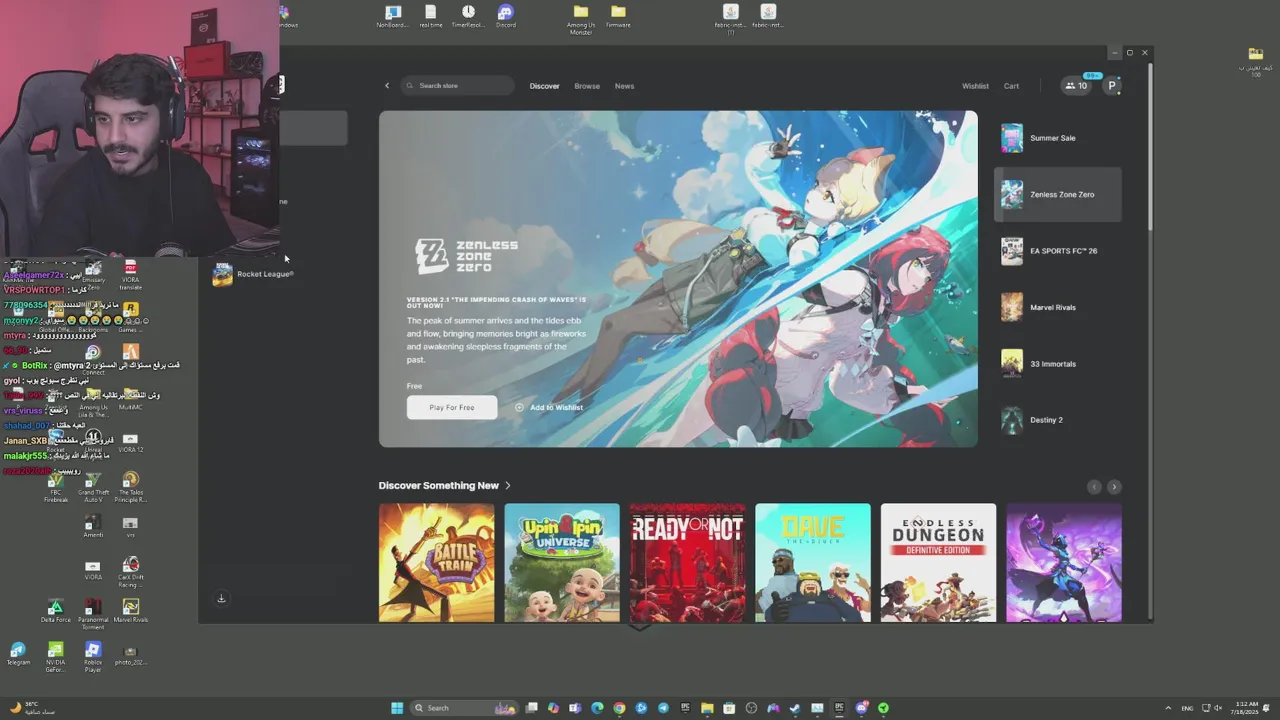The image size is (1280, 720).
Task: Show hidden icons in the system tray
Action: (1168, 708)
